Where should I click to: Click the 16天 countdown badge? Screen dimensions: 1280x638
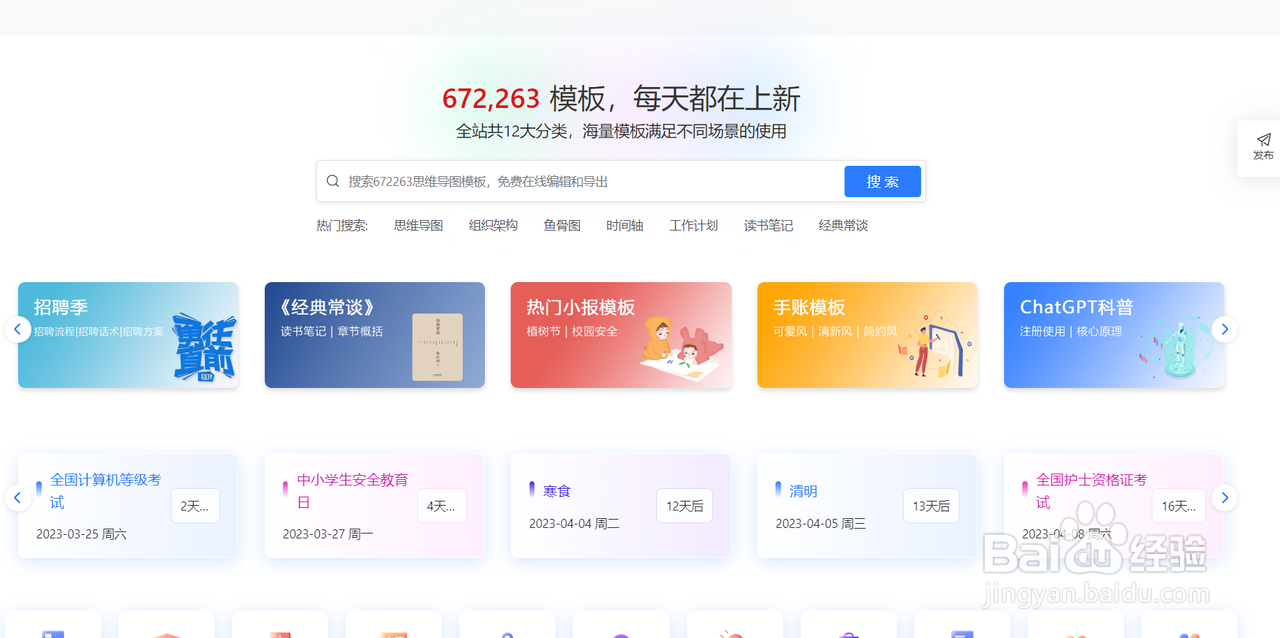pos(1179,506)
